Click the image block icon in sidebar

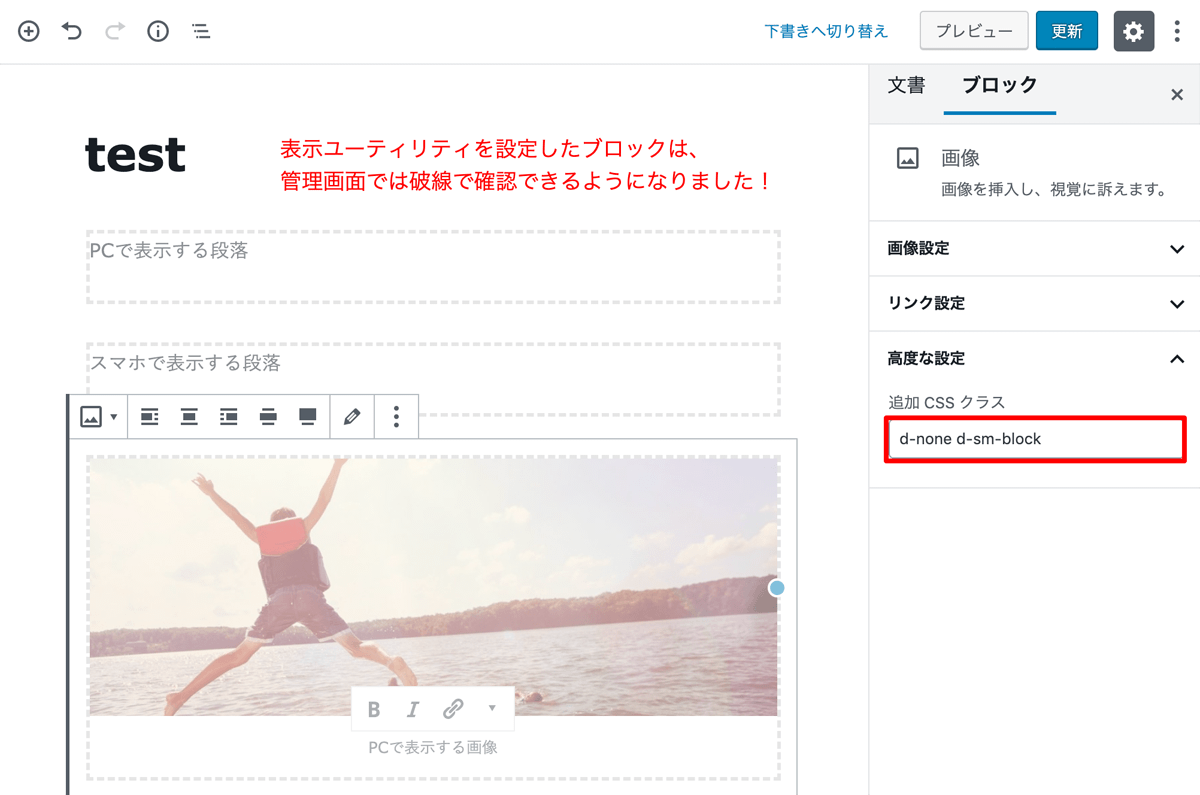[908, 158]
